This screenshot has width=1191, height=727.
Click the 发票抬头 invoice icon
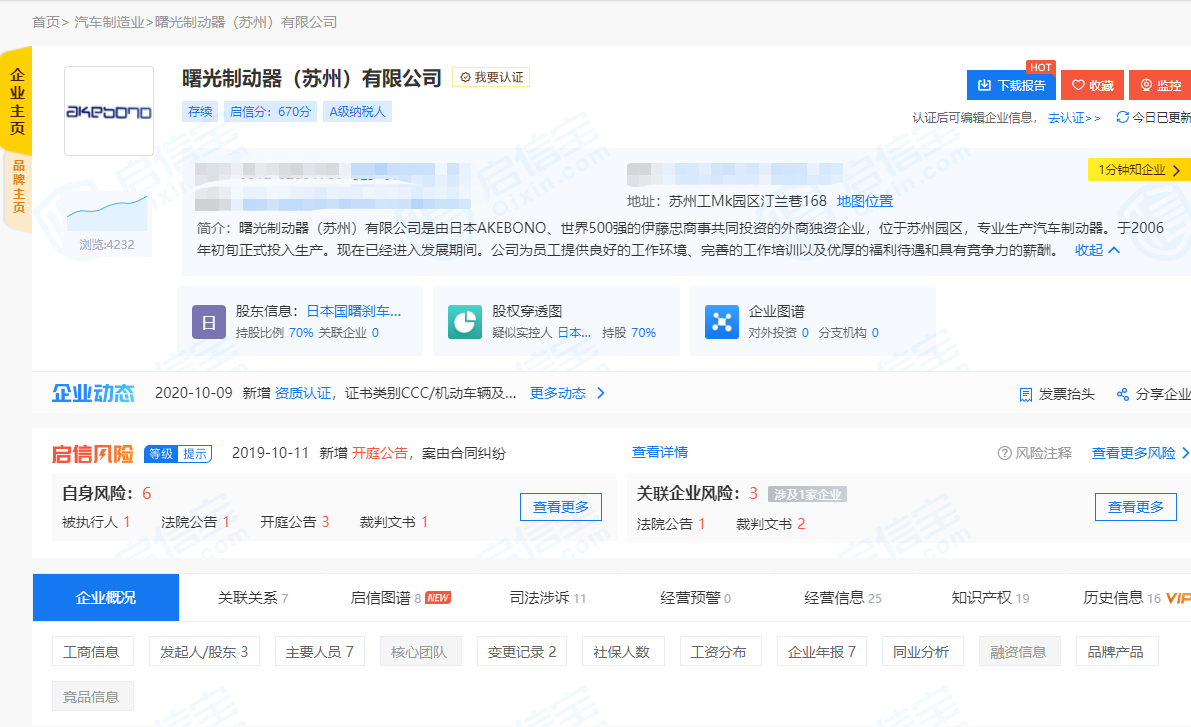tap(1025, 394)
